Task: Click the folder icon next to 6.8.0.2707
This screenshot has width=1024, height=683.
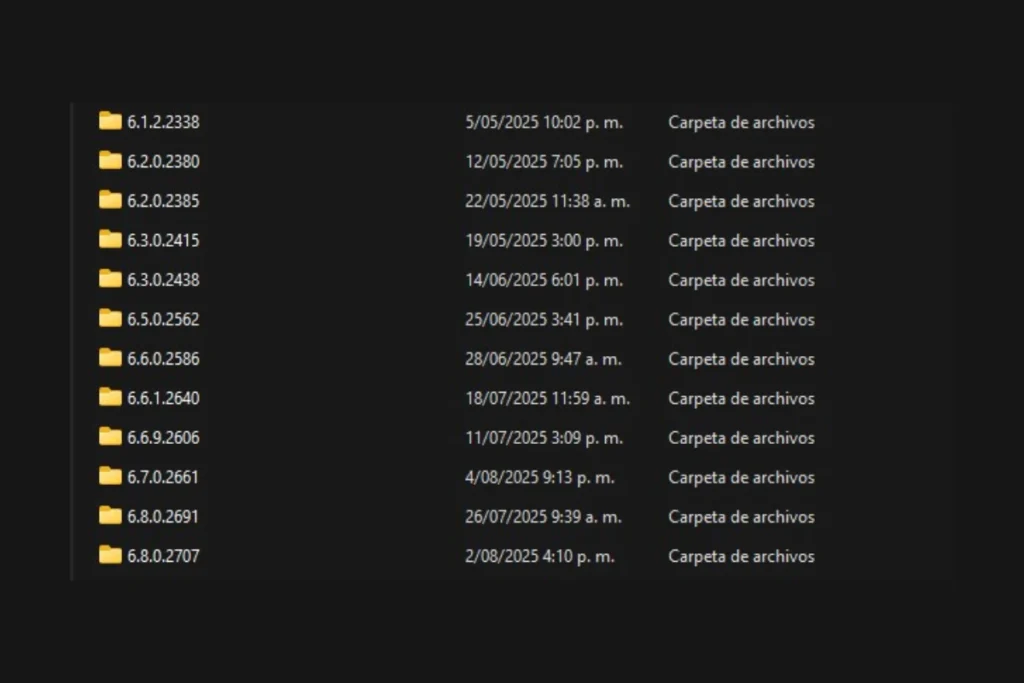Action: (x=109, y=556)
